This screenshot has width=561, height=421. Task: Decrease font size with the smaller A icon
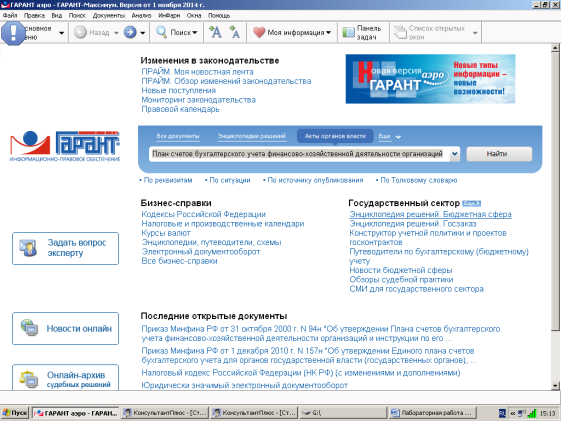tap(234, 32)
